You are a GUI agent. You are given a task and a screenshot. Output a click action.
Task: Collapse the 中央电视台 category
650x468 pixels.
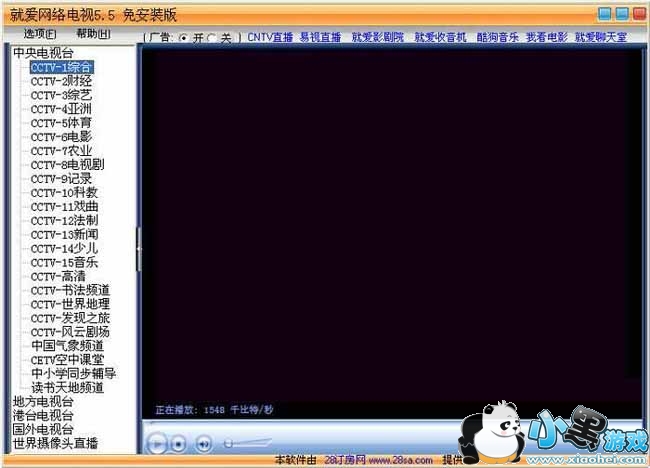(x=43, y=53)
